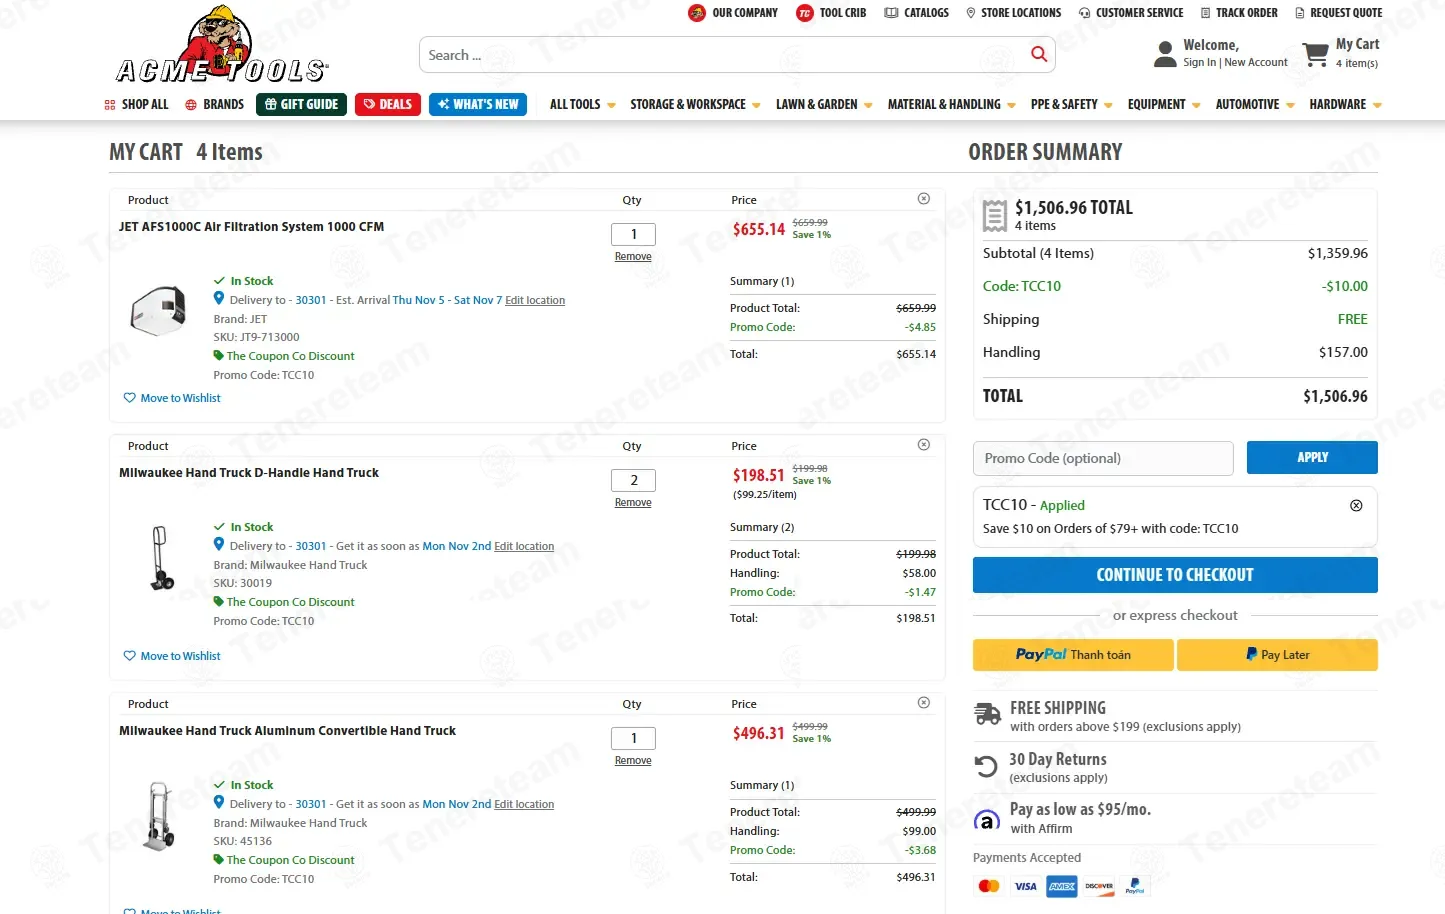
Task: Edit delivery location for JET item
Action: pyautogui.click(x=535, y=300)
